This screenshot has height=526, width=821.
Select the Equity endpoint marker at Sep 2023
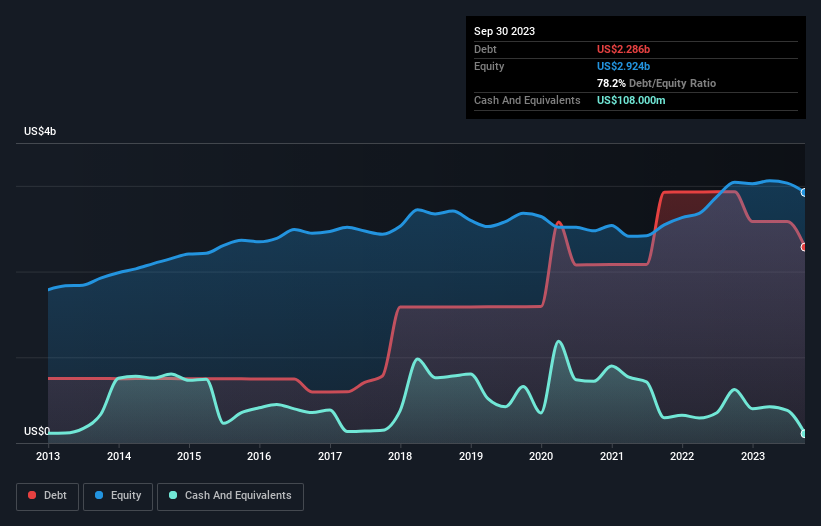[x=804, y=193]
